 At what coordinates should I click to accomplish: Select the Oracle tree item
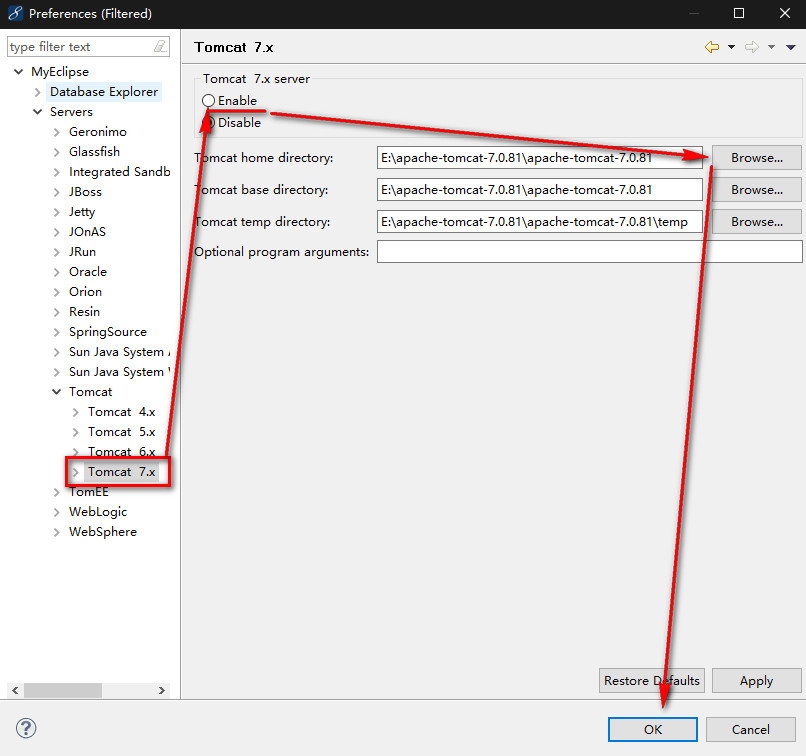pyautogui.click(x=88, y=272)
